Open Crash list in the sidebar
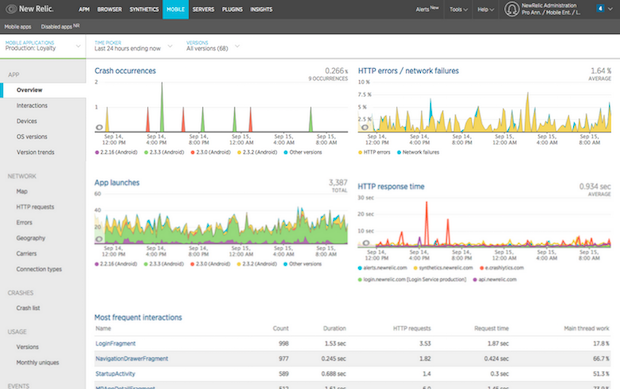 [28, 308]
